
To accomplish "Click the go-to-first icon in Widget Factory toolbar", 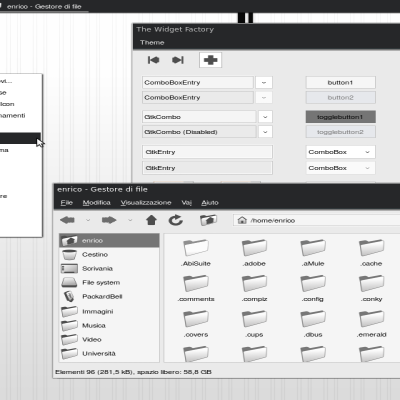I will click(153, 60).
